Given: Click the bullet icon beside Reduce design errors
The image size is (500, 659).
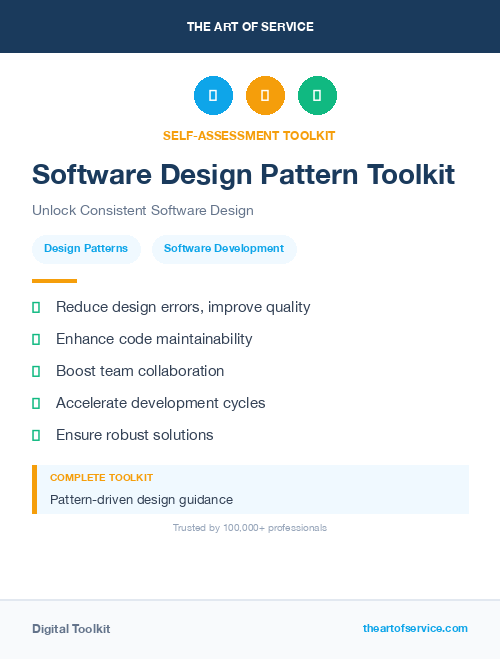Looking at the screenshot, I should [x=36, y=307].
